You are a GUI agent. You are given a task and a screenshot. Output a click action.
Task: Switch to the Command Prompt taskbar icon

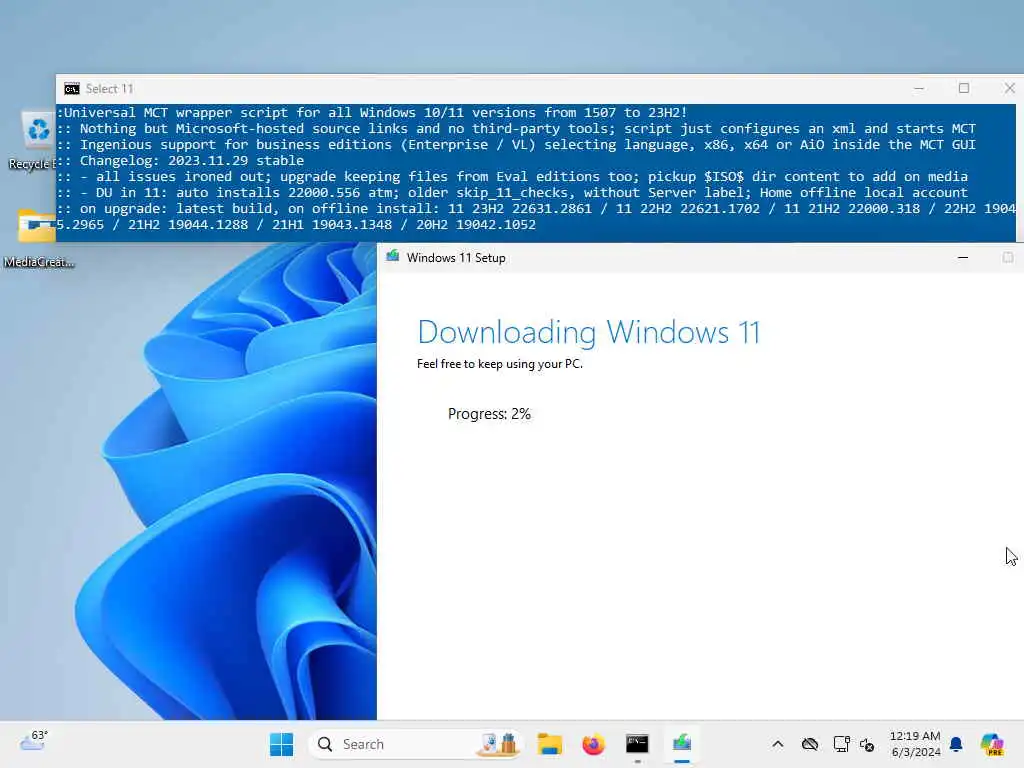637,744
